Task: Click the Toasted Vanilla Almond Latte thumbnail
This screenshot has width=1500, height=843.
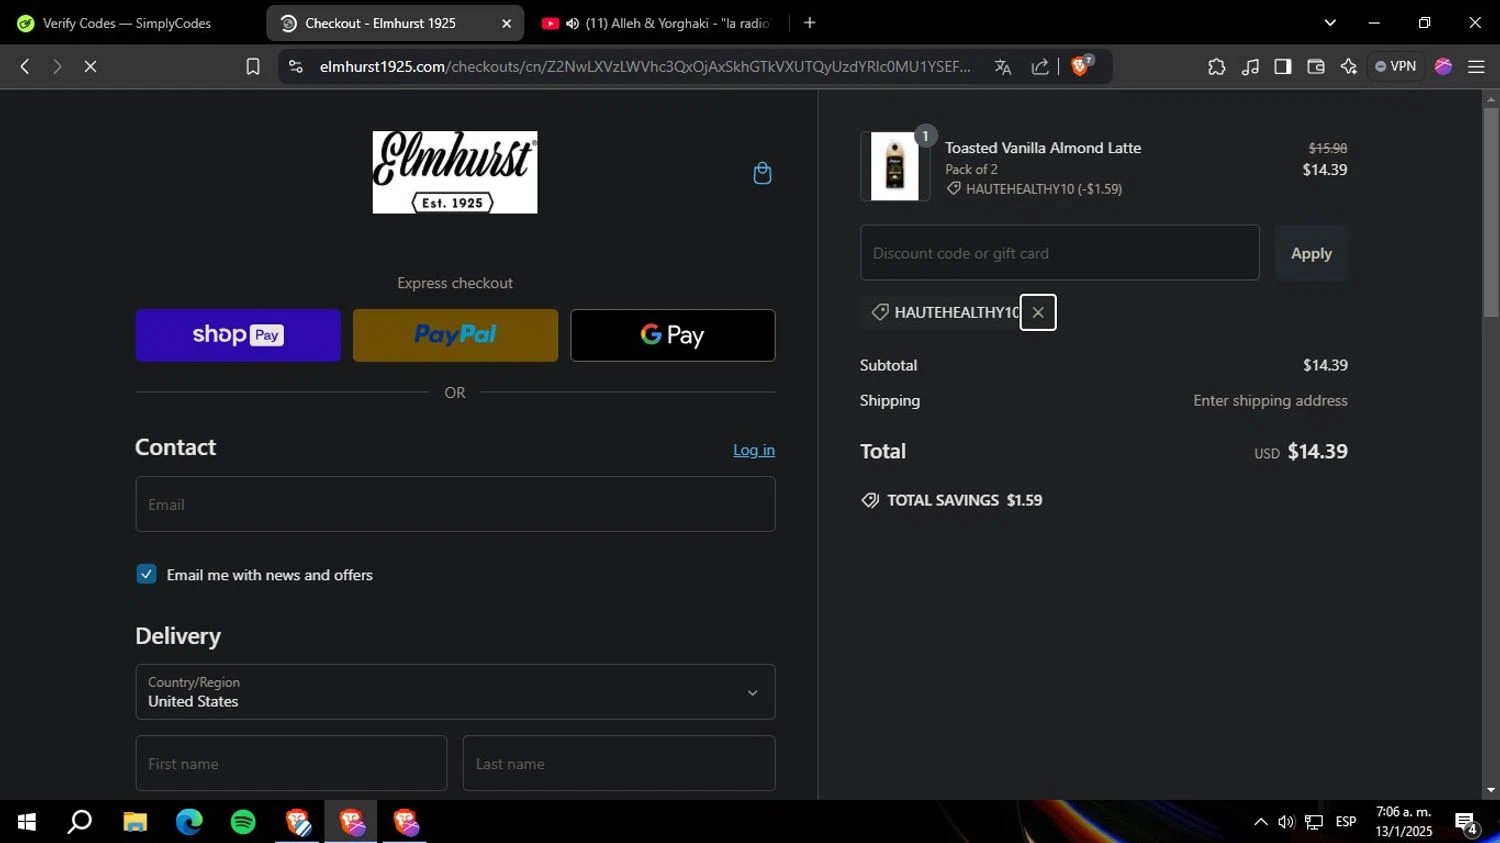Action: pos(895,166)
